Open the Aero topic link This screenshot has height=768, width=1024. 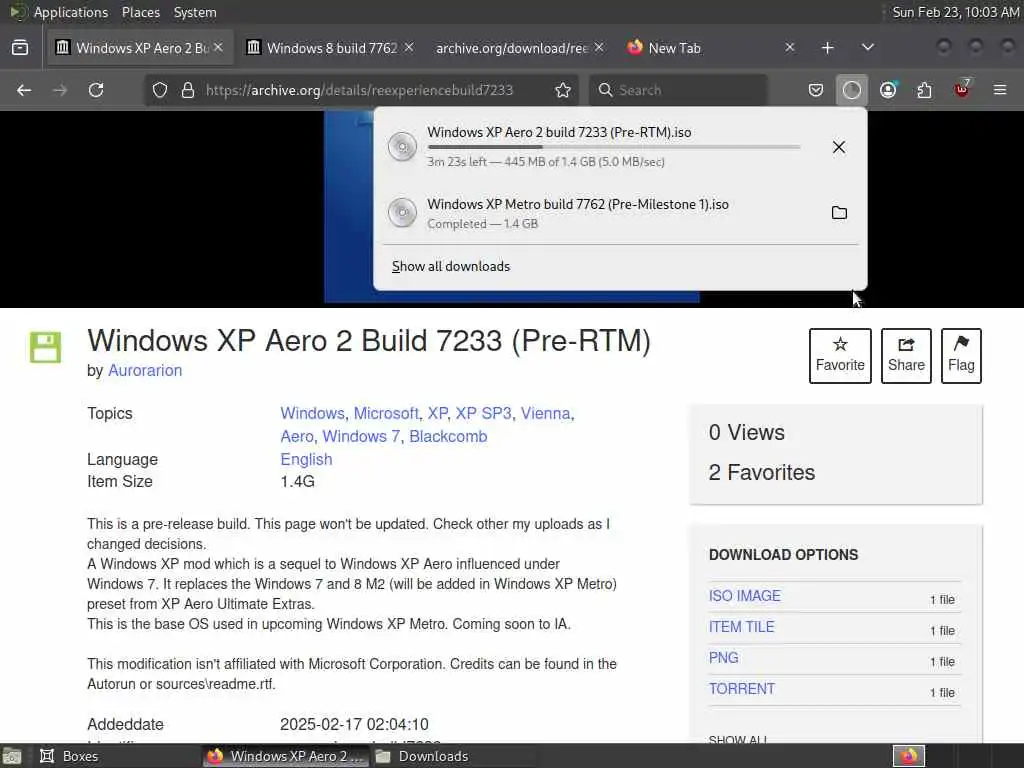297,436
